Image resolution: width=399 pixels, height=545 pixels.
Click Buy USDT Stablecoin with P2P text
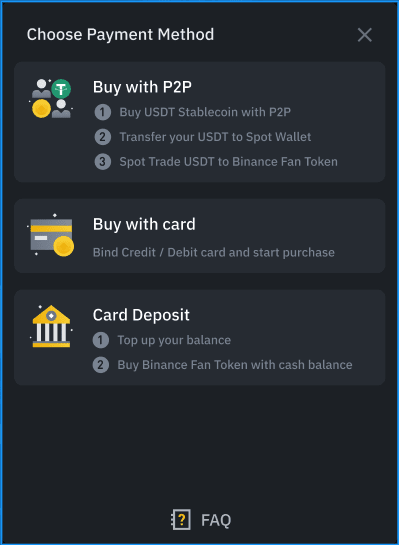coord(205,112)
